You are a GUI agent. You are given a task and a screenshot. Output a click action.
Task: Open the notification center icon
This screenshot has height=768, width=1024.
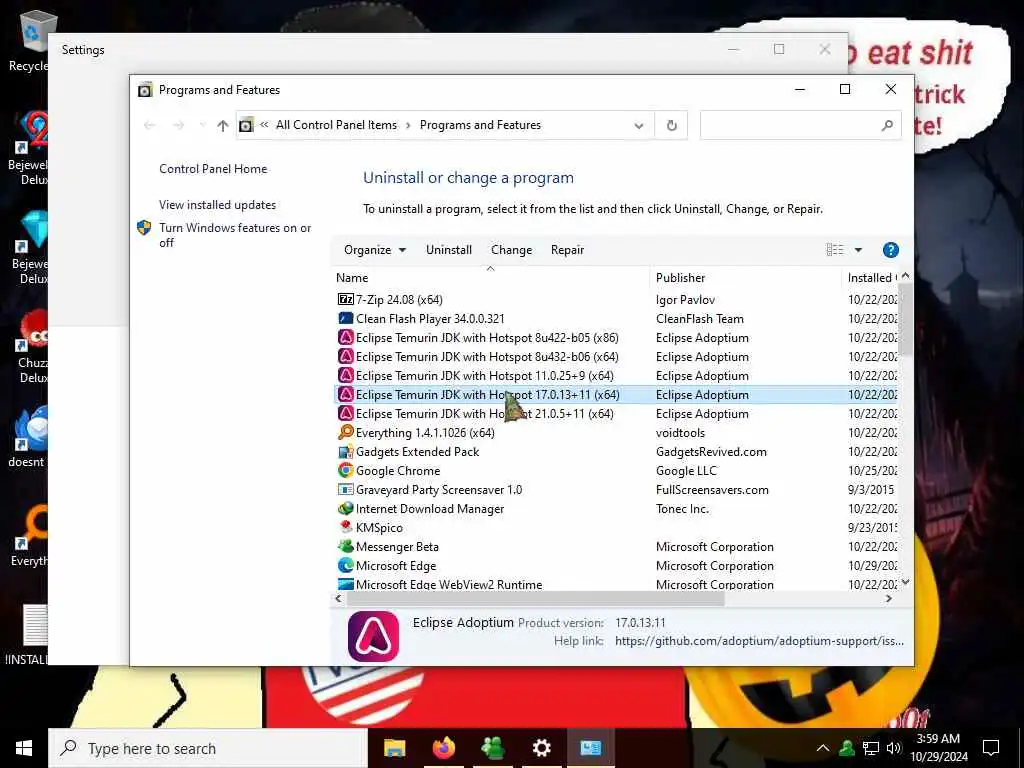coord(991,748)
